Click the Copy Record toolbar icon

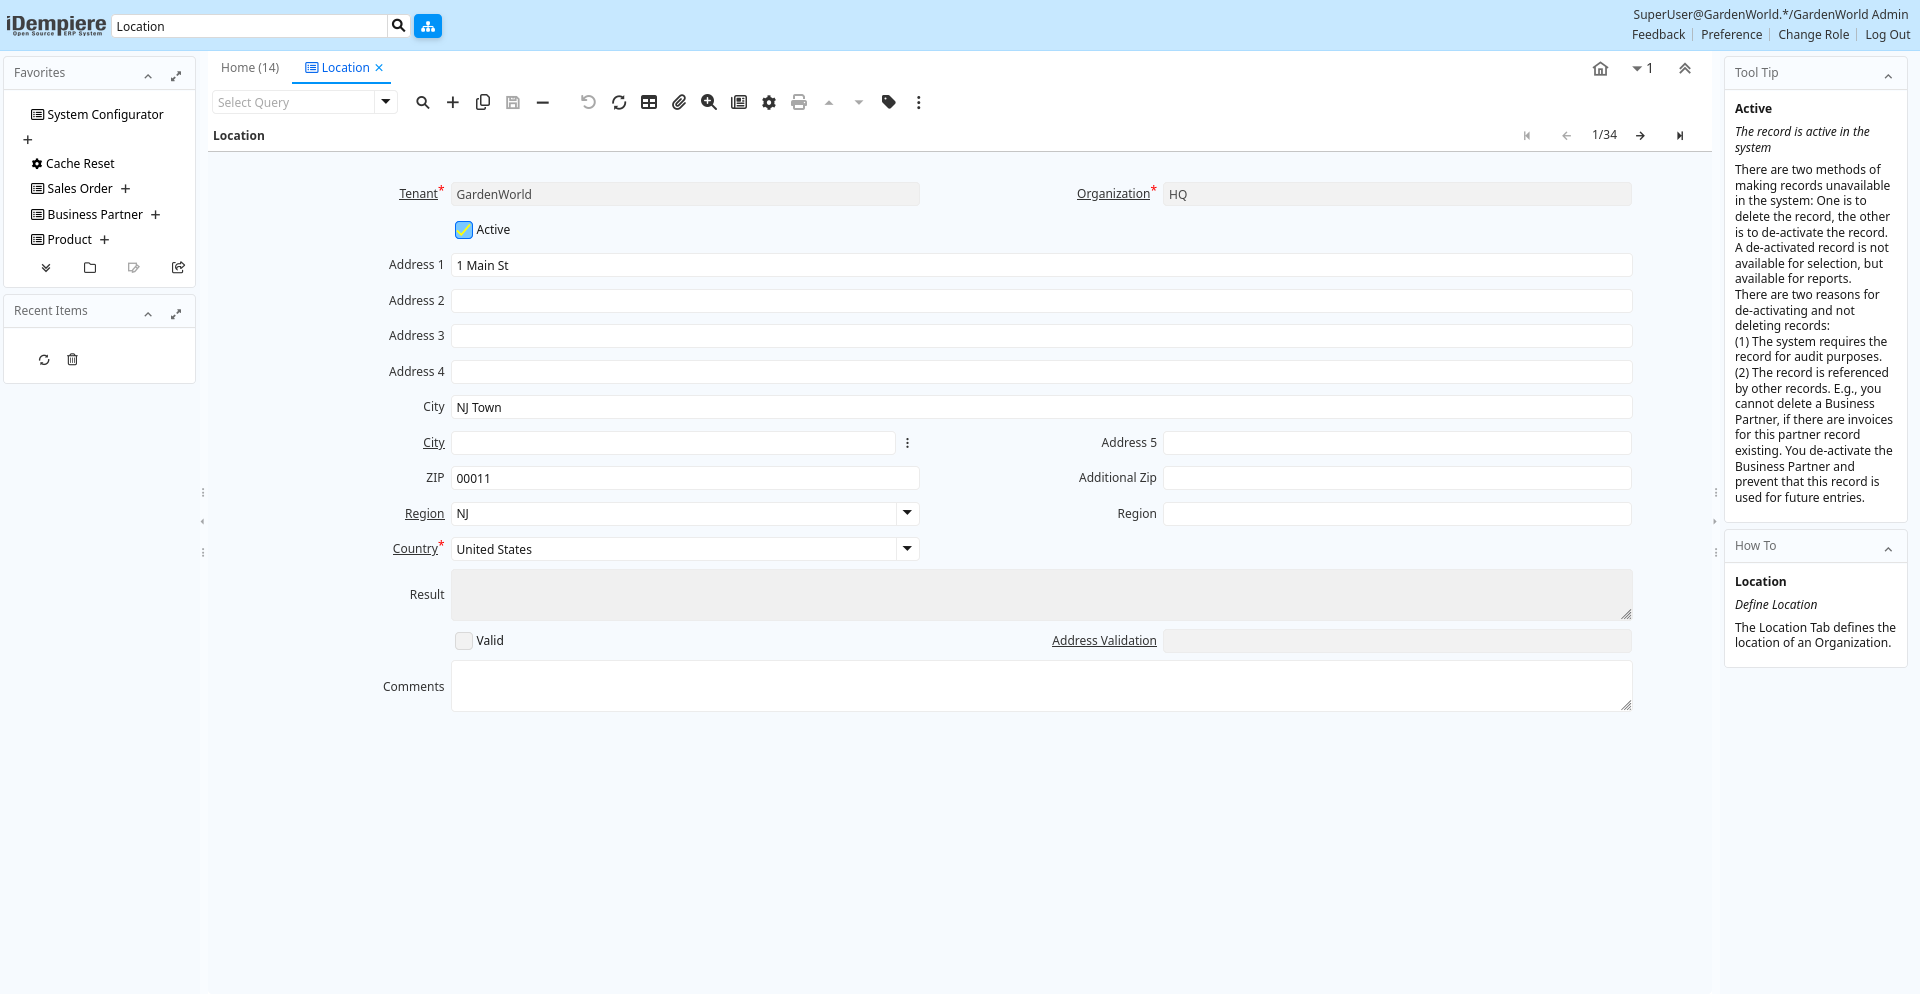coord(483,102)
